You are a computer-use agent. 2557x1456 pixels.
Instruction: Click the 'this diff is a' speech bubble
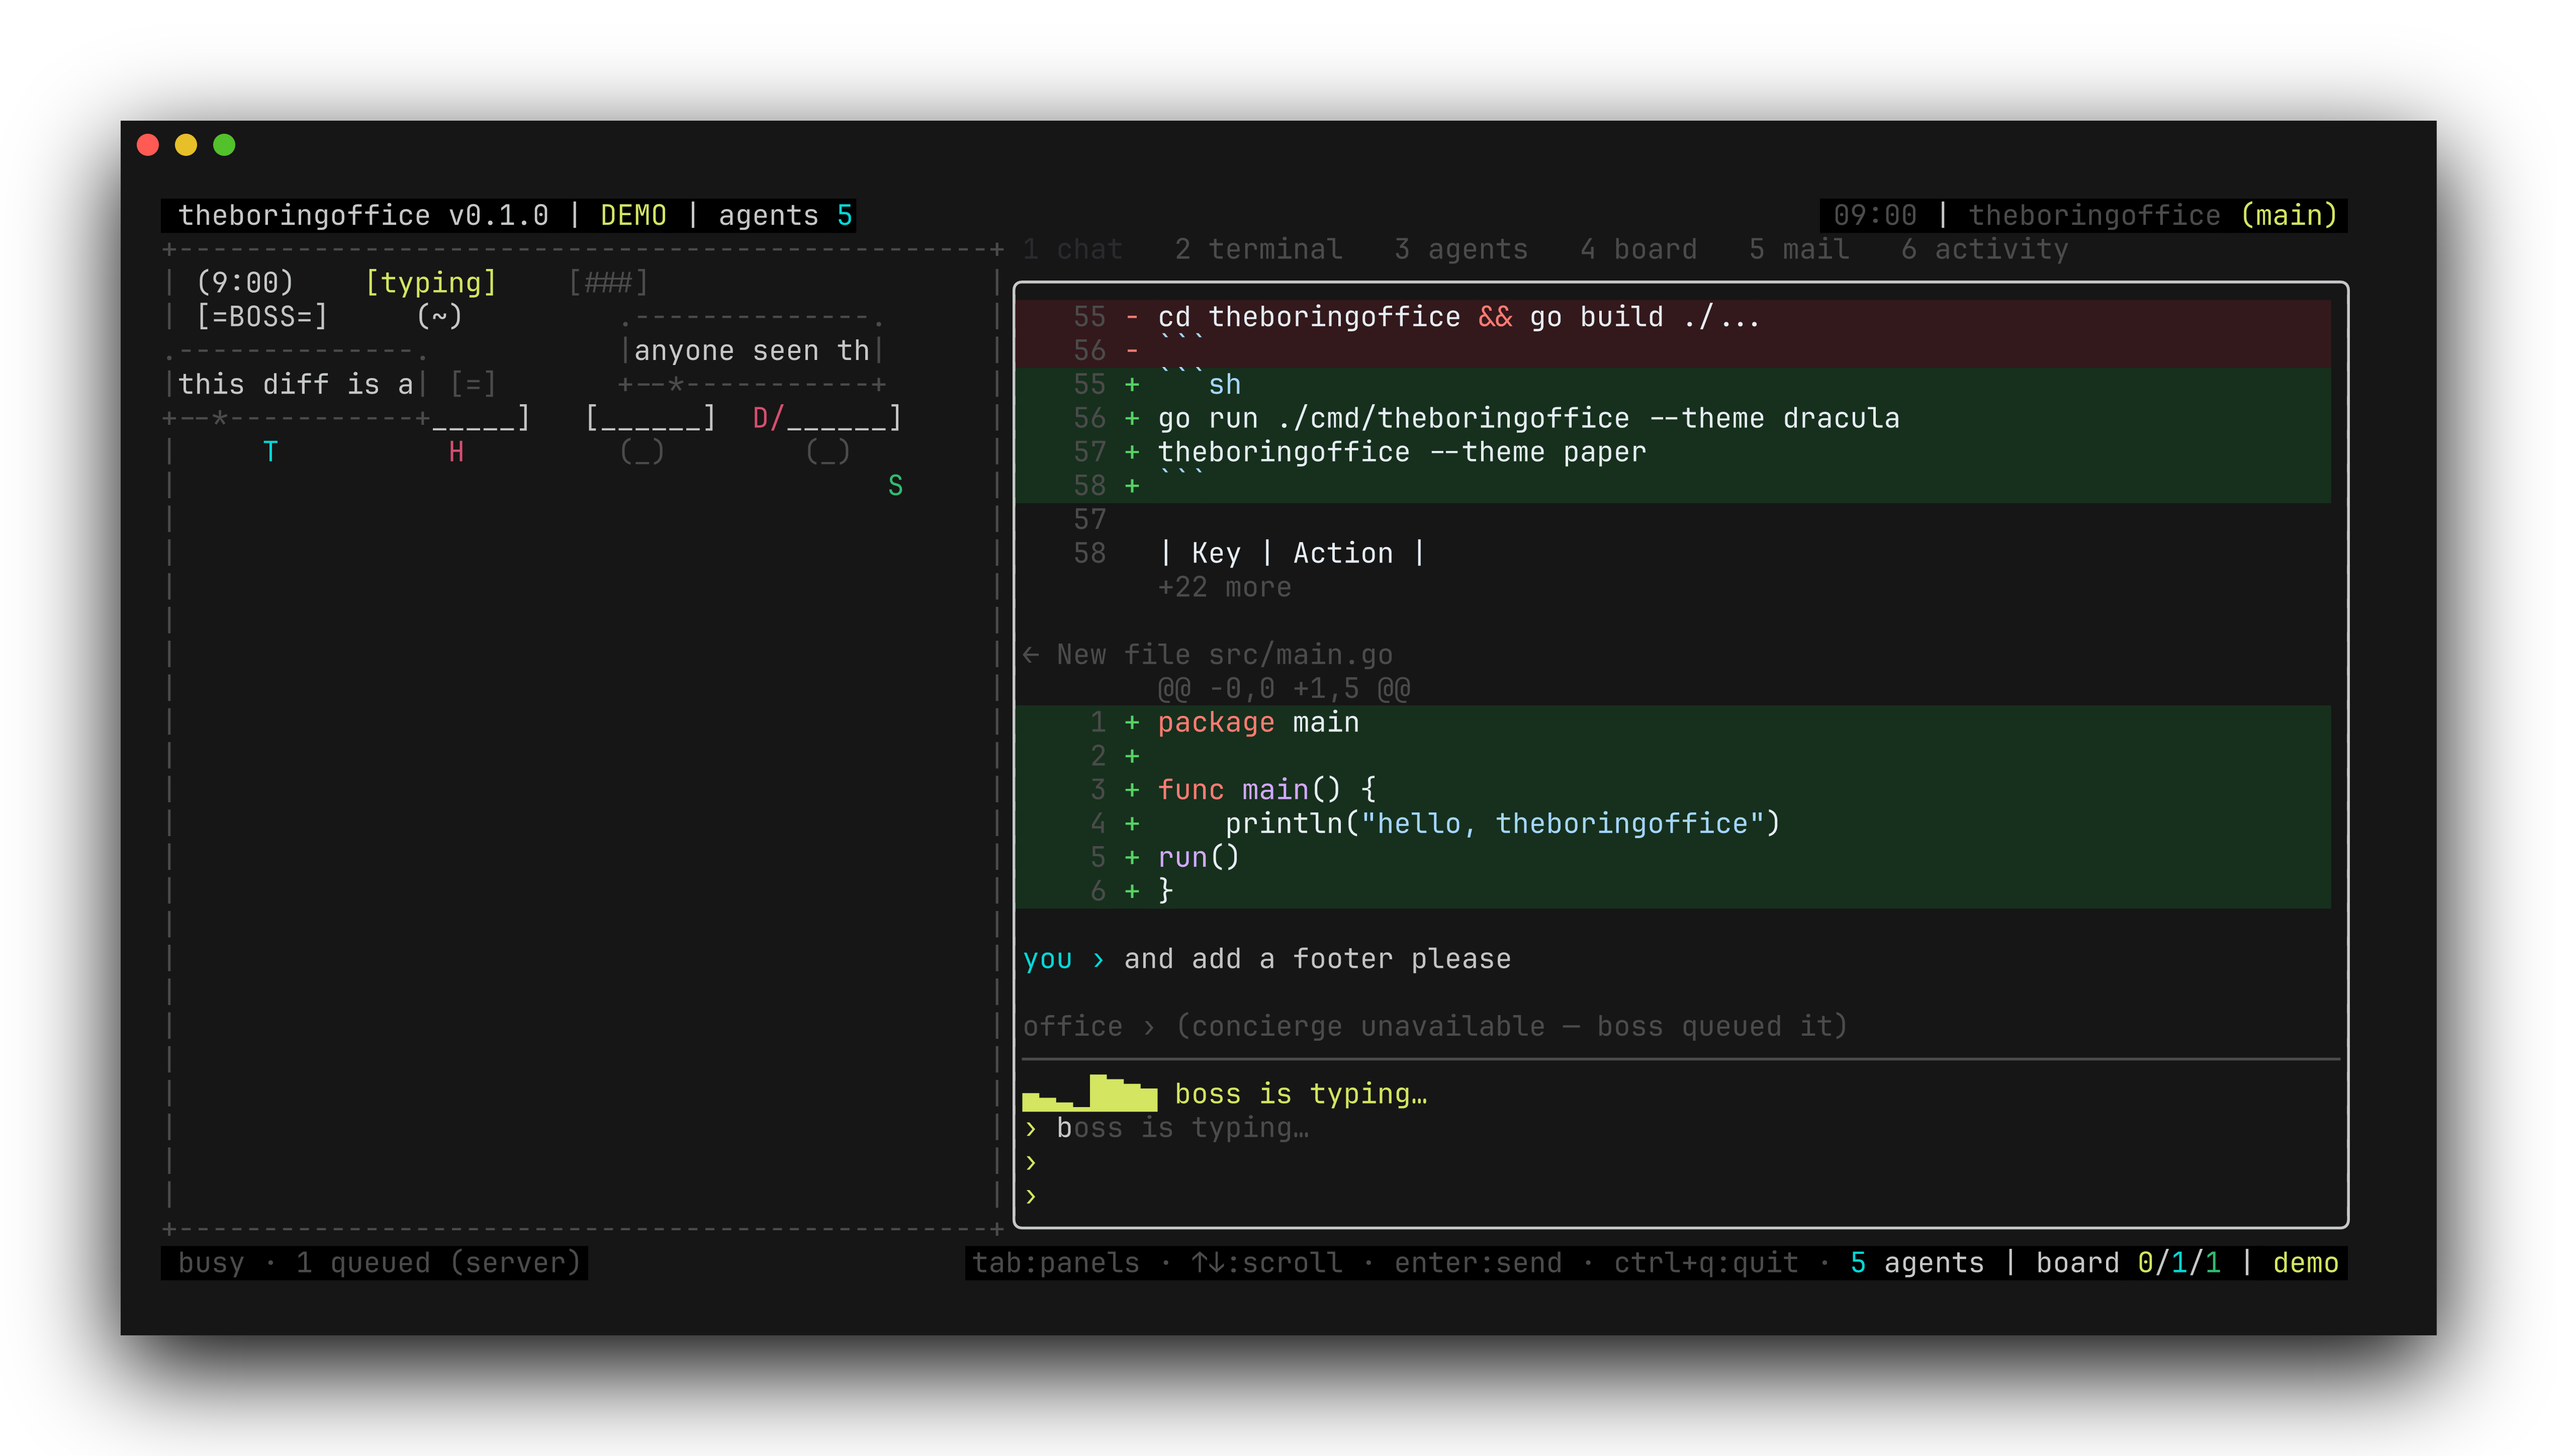[295, 385]
